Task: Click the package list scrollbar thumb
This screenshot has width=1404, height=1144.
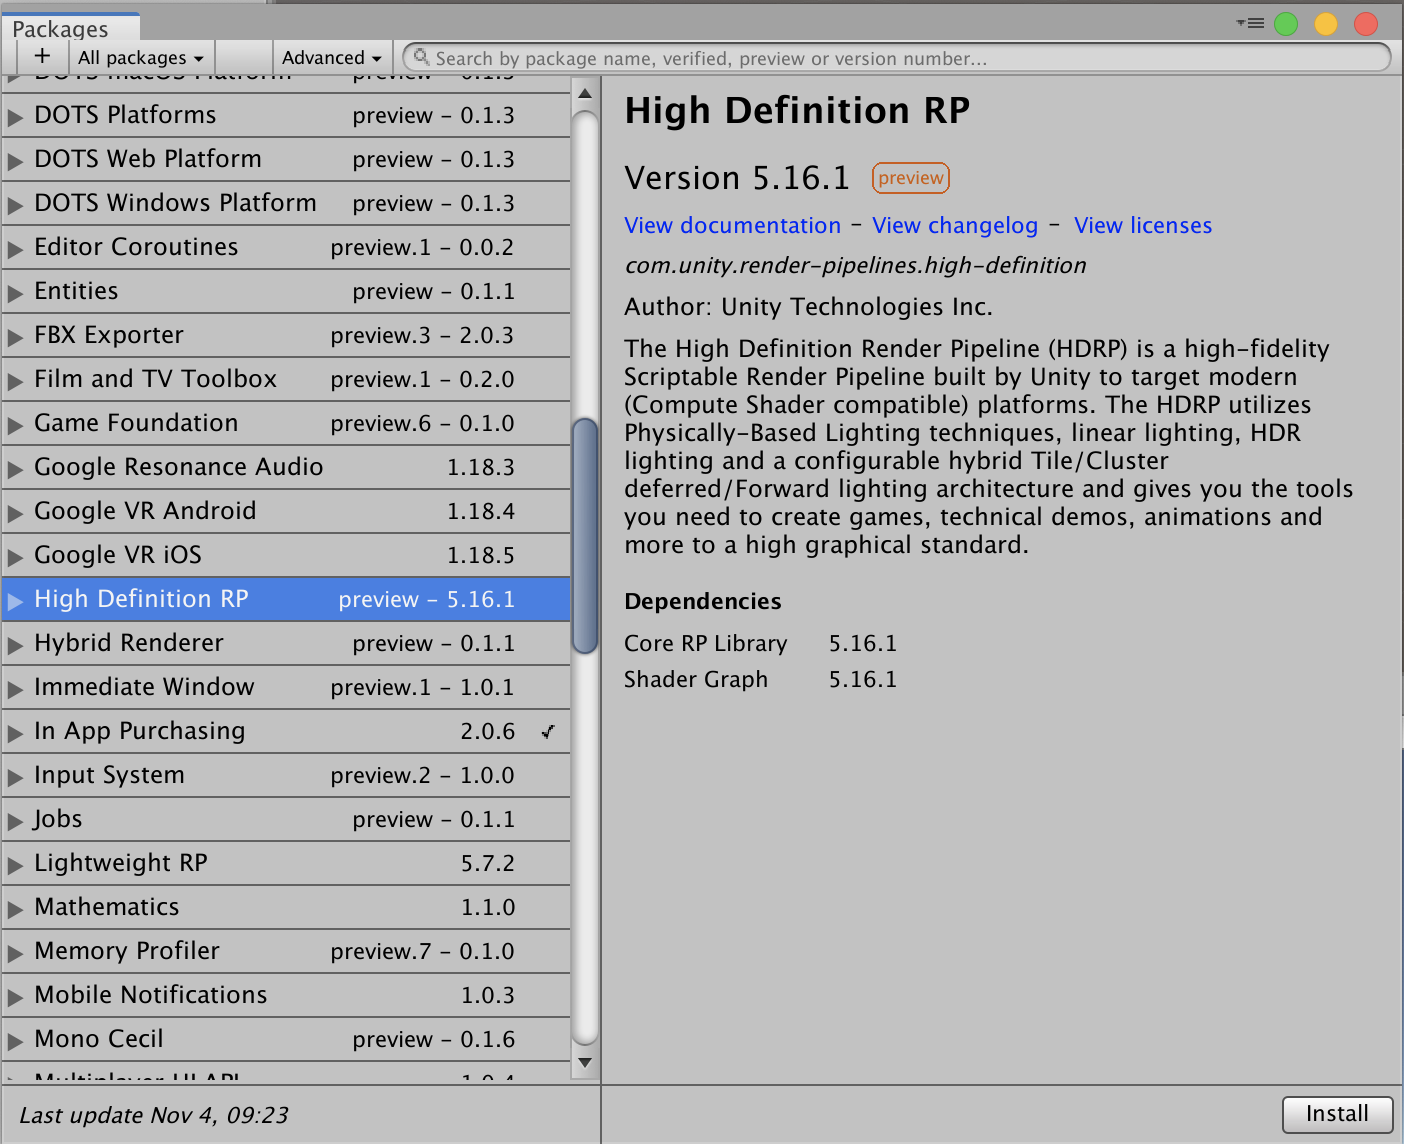Action: pos(585,535)
